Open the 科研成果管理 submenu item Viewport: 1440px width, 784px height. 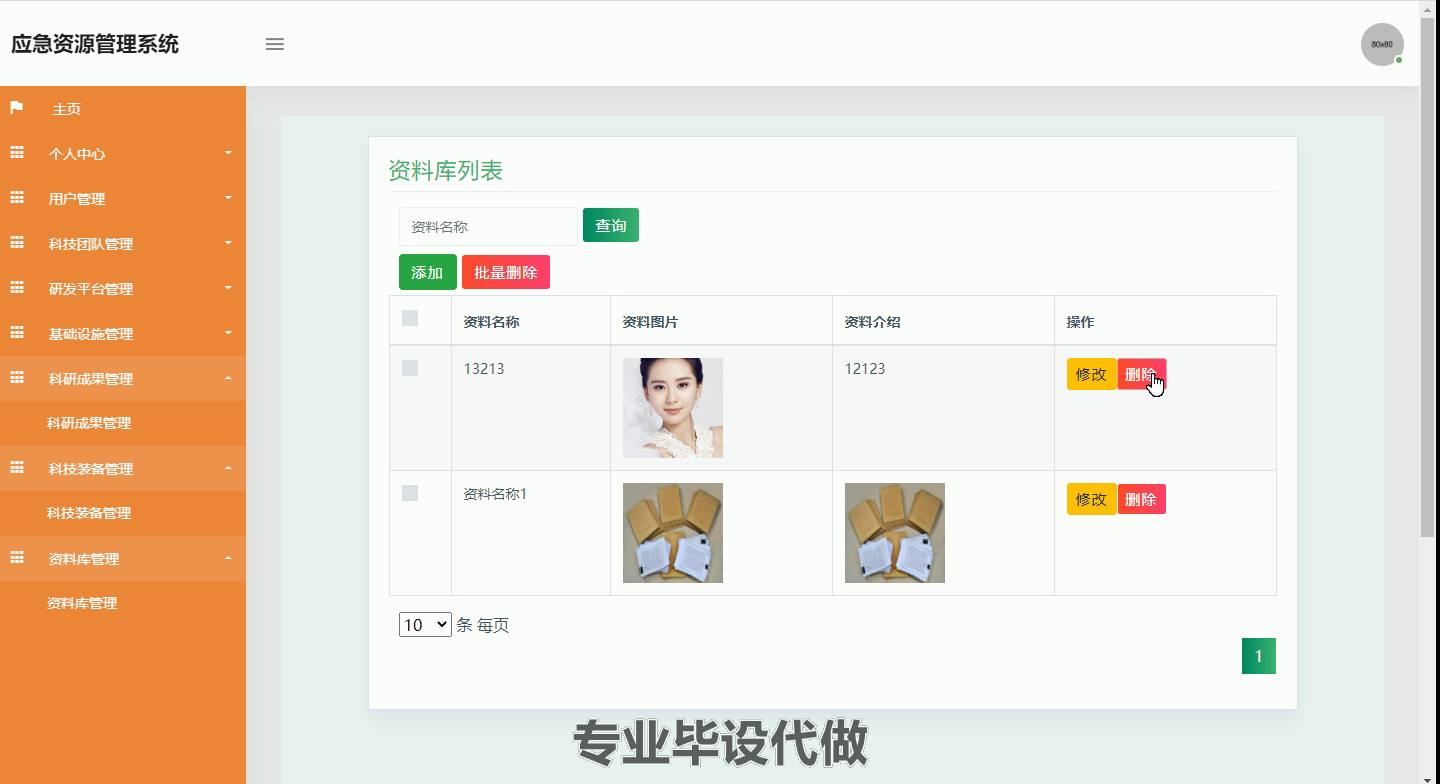coord(89,423)
